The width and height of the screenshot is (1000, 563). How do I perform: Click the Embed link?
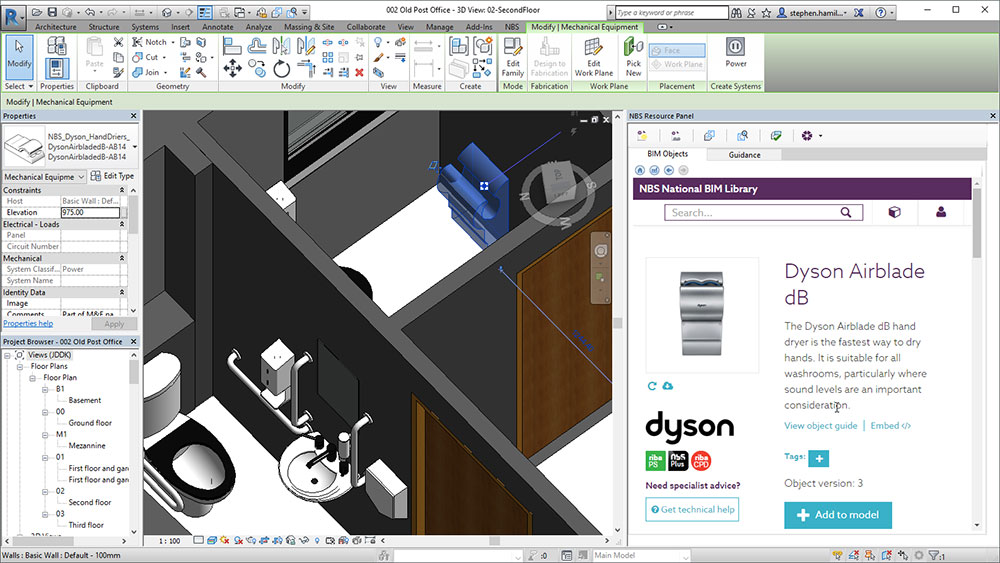click(891, 426)
